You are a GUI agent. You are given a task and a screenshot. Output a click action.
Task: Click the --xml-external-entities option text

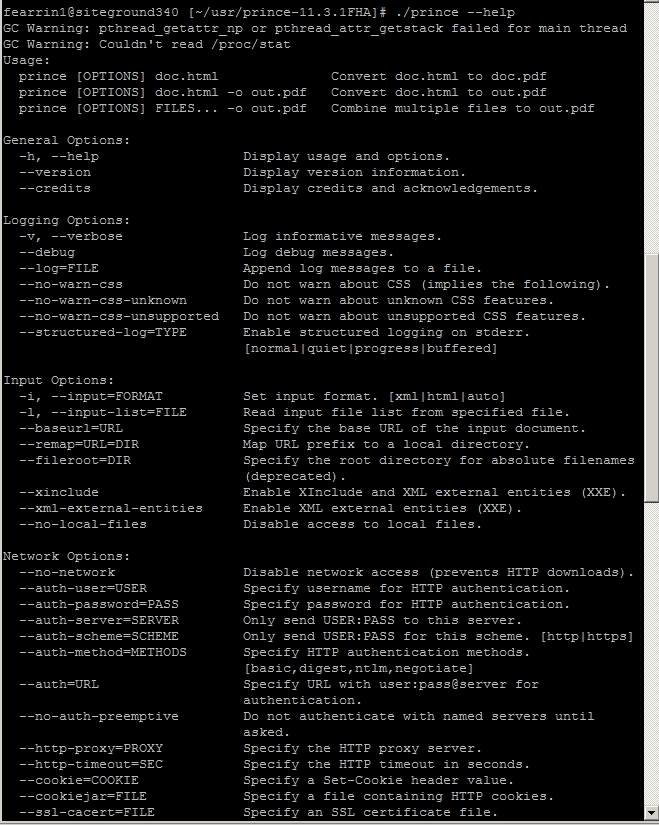click(x=111, y=508)
